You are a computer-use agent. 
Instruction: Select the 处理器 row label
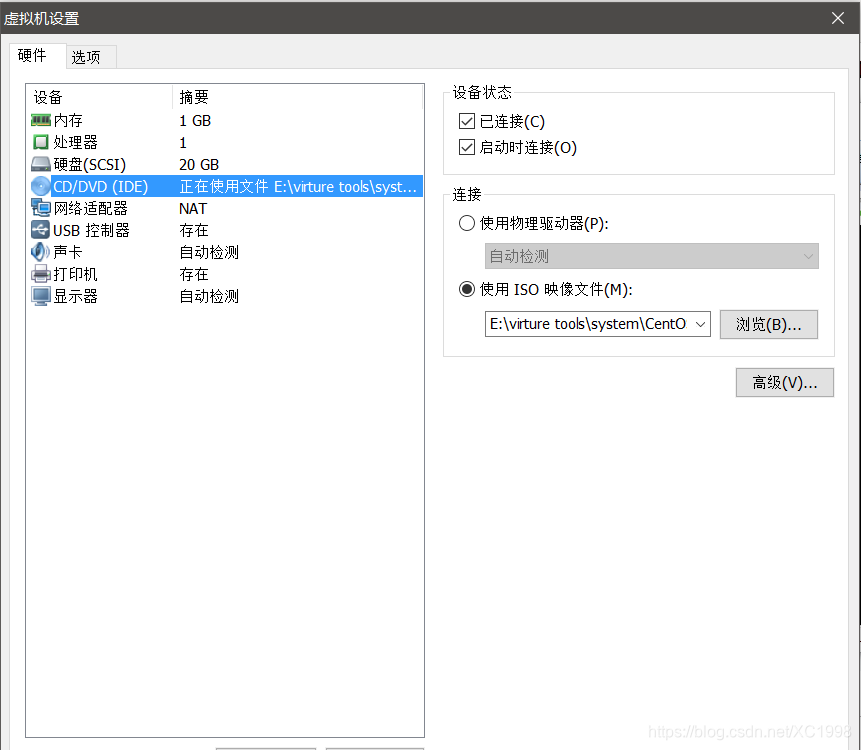(x=75, y=142)
